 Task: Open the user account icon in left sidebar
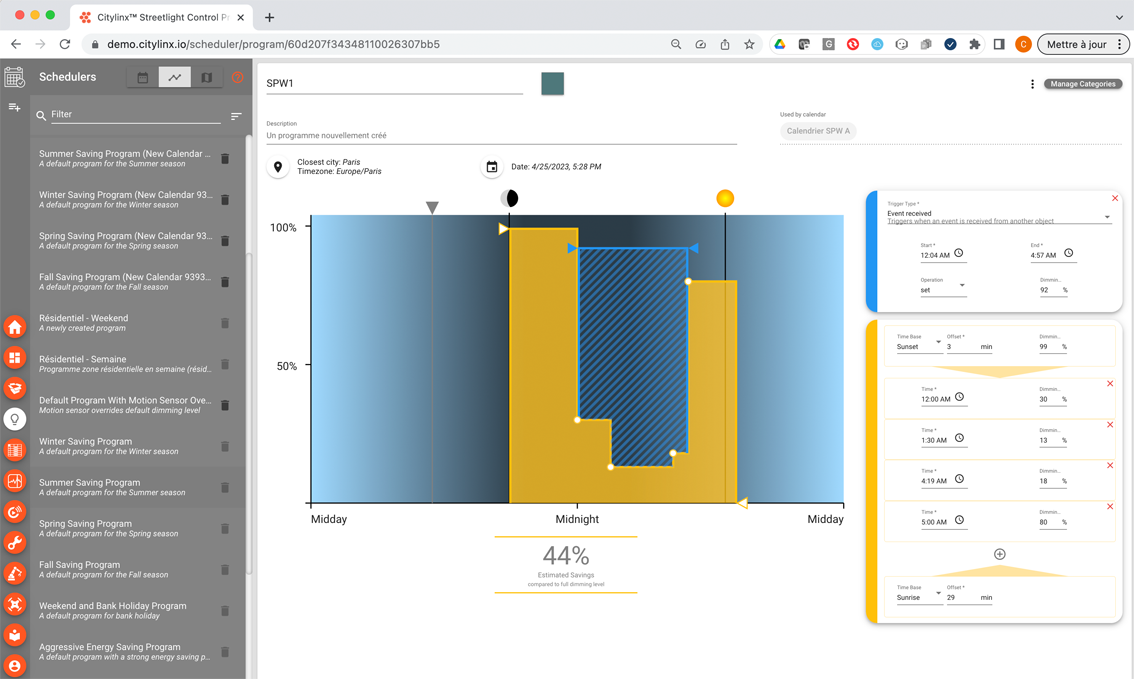[14, 665]
